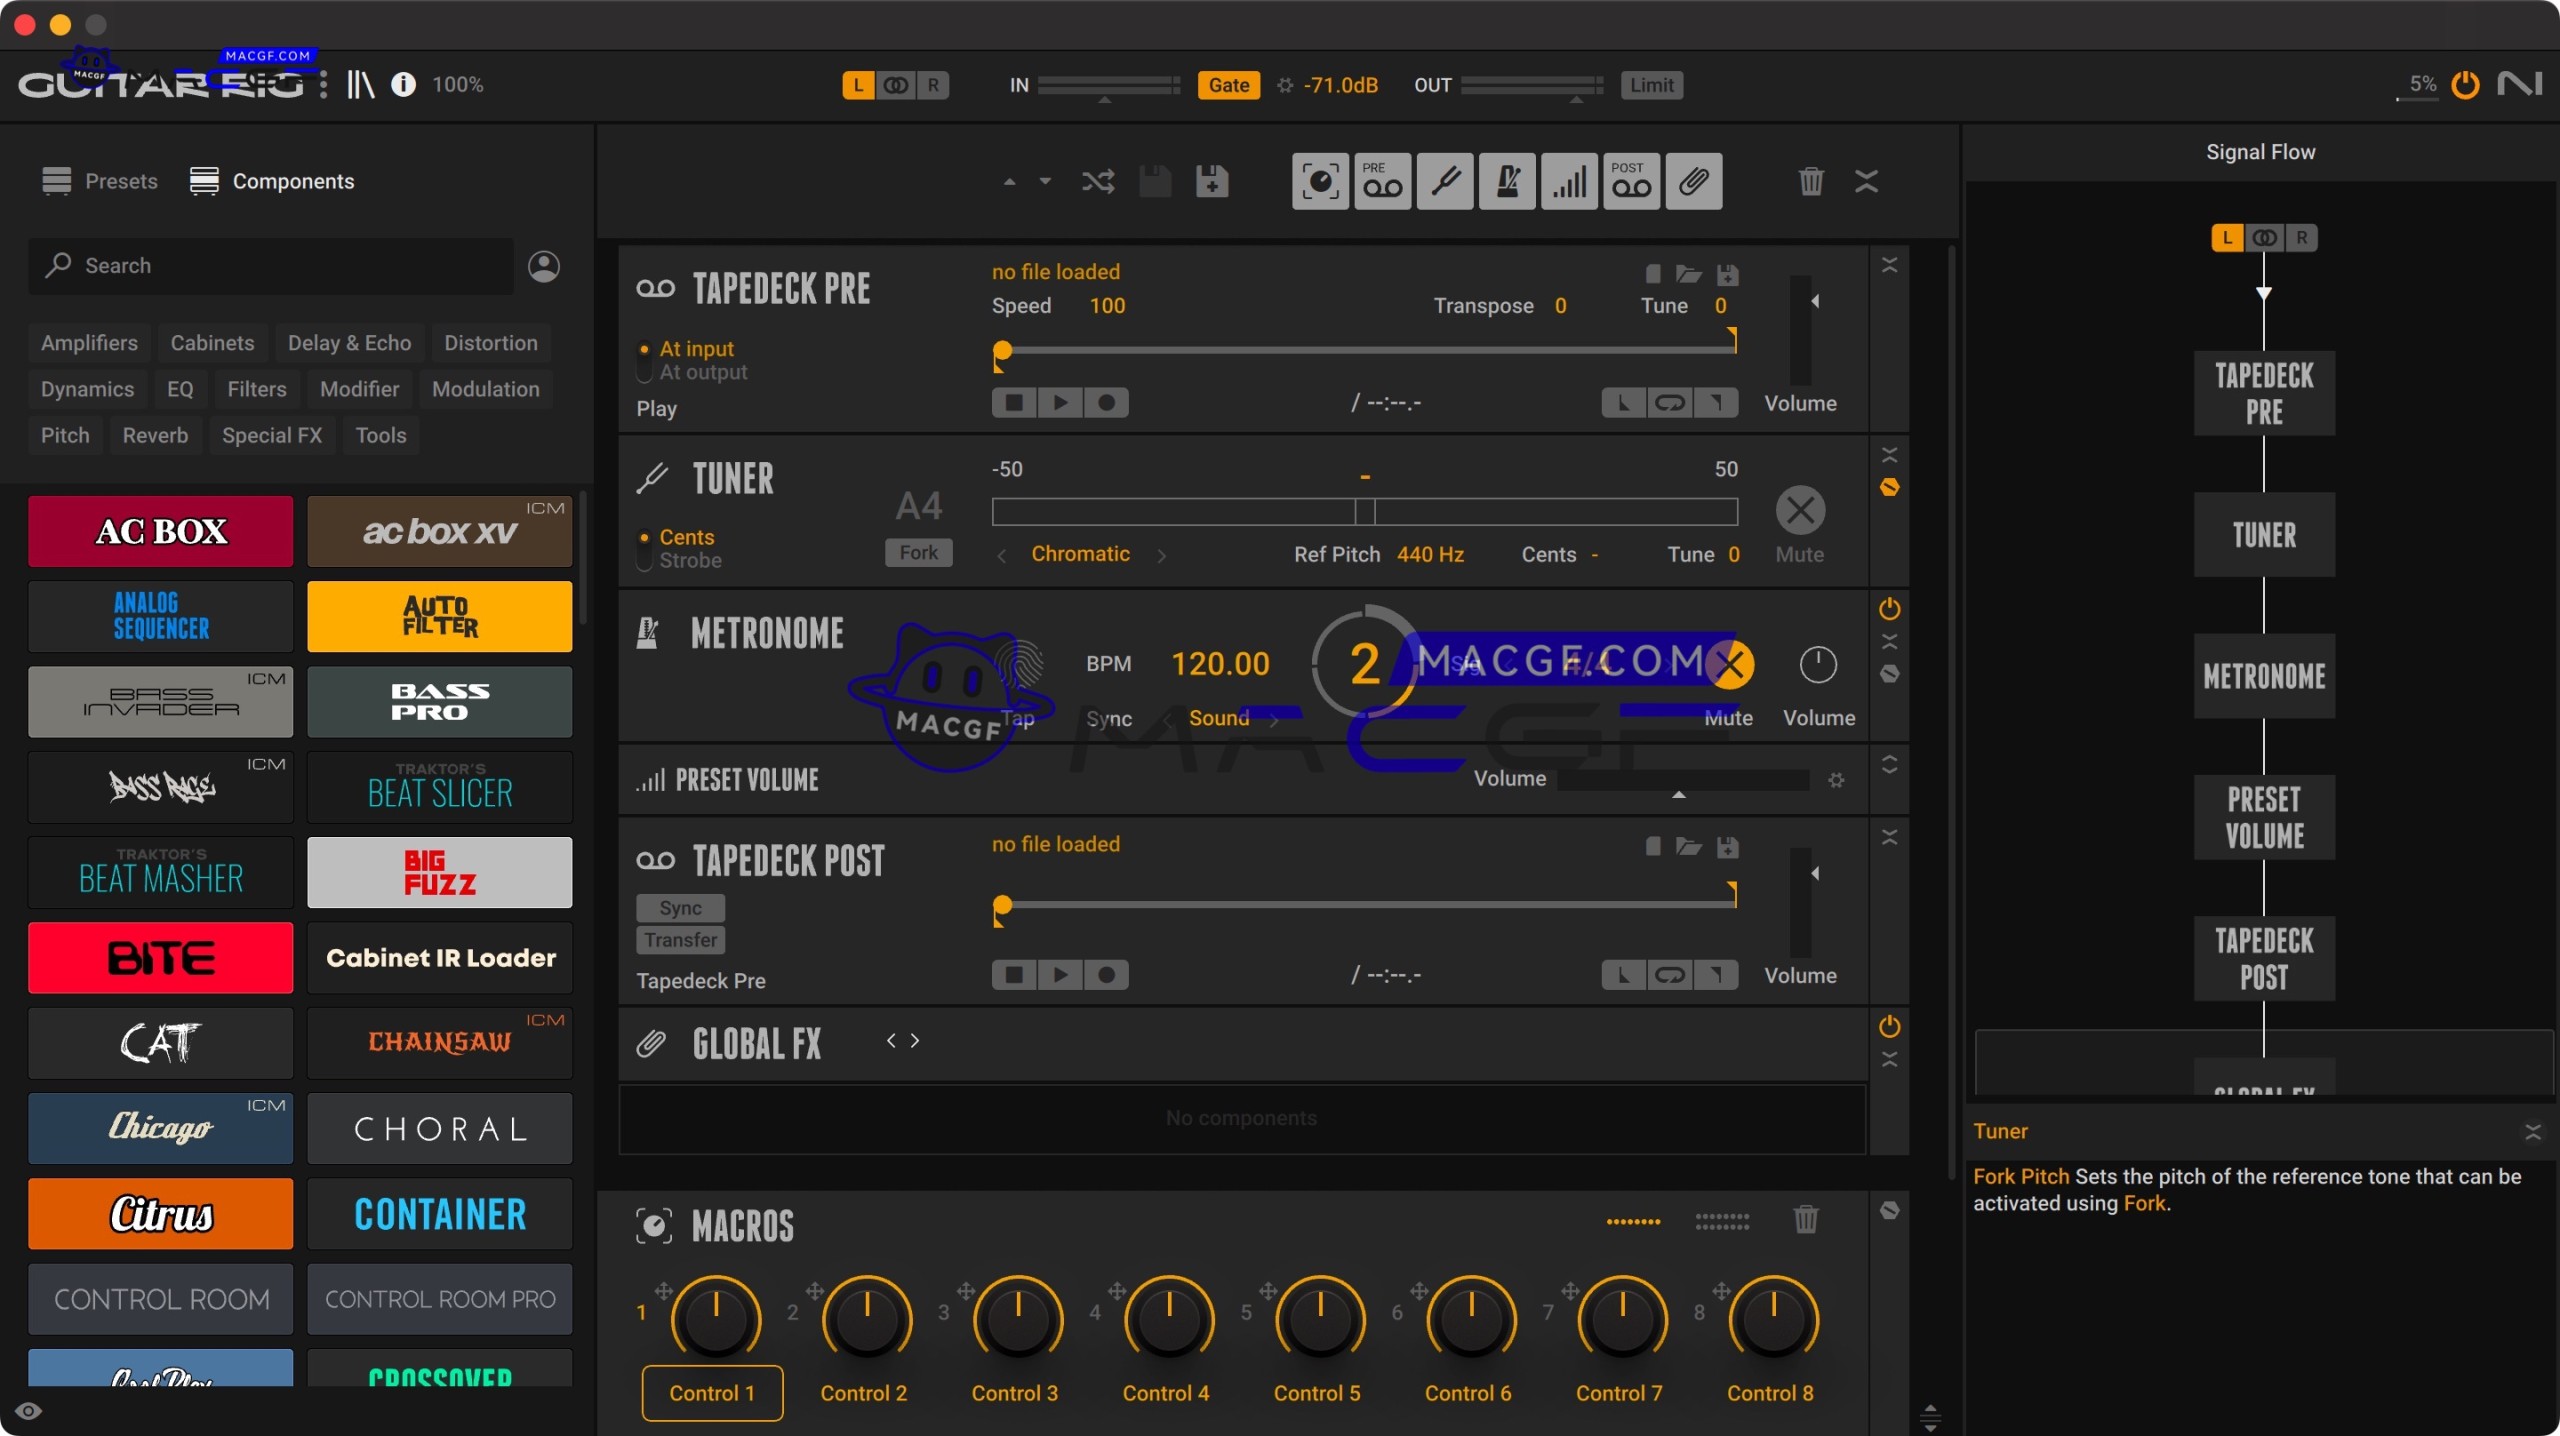Viewport: 2560px width, 1436px height.
Task: Activate the Fork reference tone
Action: (x=917, y=552)
